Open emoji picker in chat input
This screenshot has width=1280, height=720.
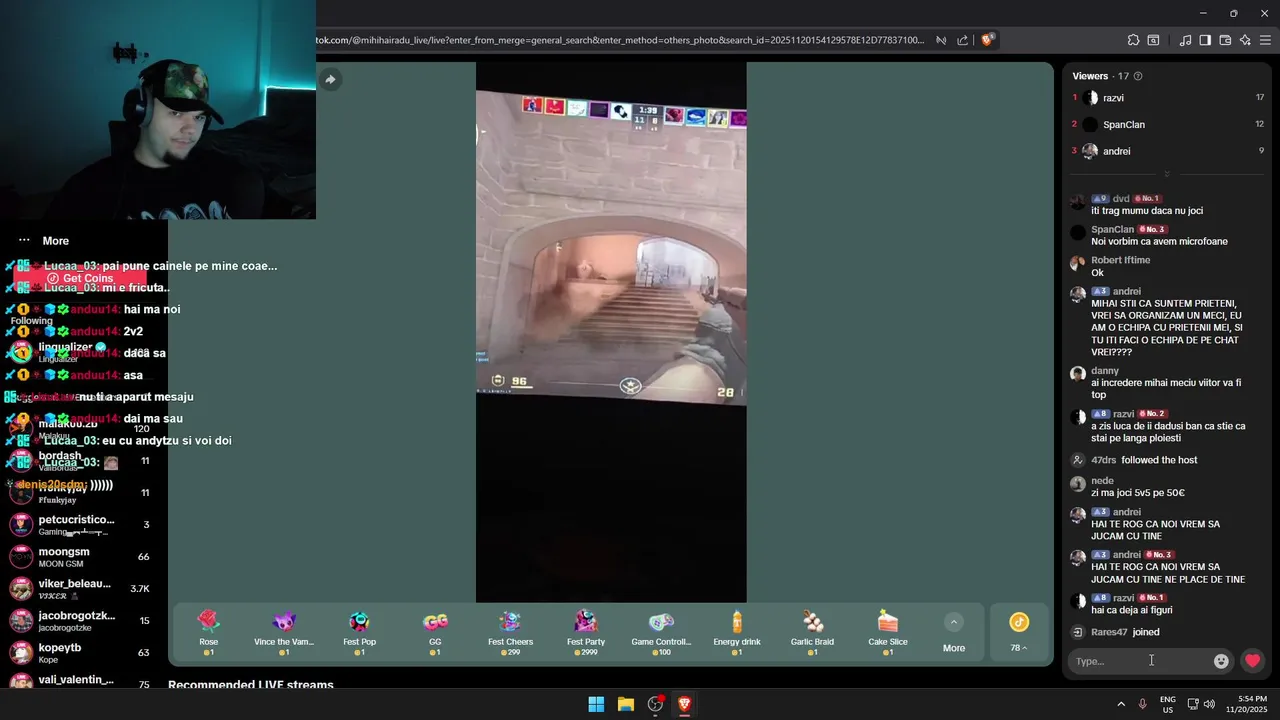(x=1221, y=661)
